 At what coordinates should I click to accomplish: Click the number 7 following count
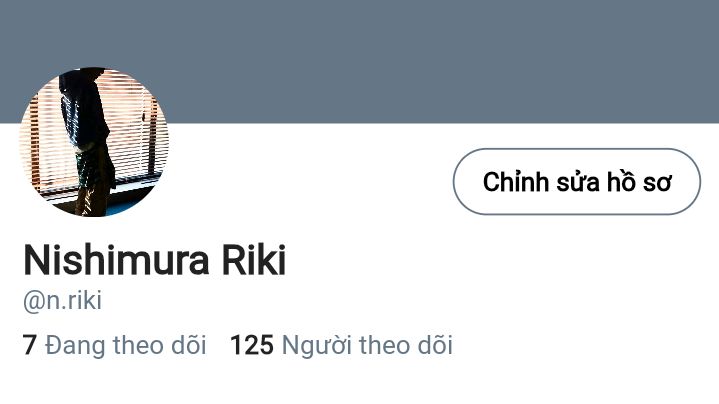29,345
